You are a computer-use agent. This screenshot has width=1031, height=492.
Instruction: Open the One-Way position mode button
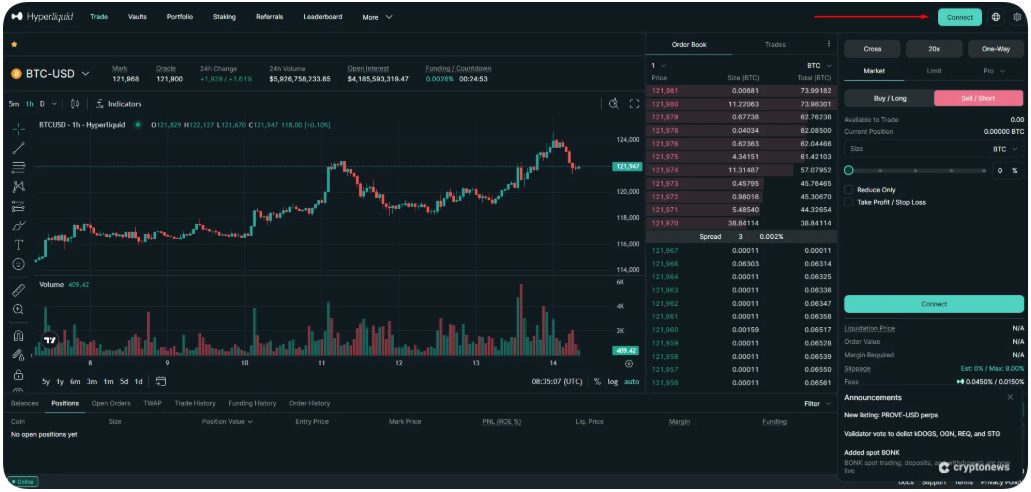(x=995, y=49)
